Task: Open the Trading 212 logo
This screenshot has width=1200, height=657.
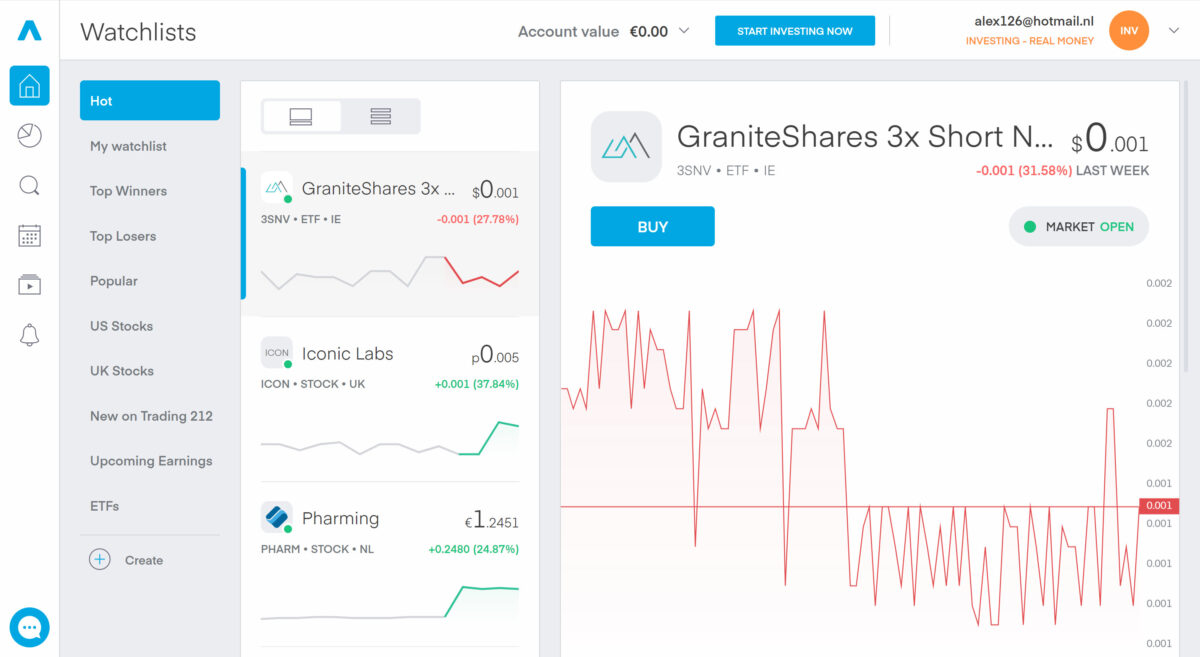Action: point(29,31)
